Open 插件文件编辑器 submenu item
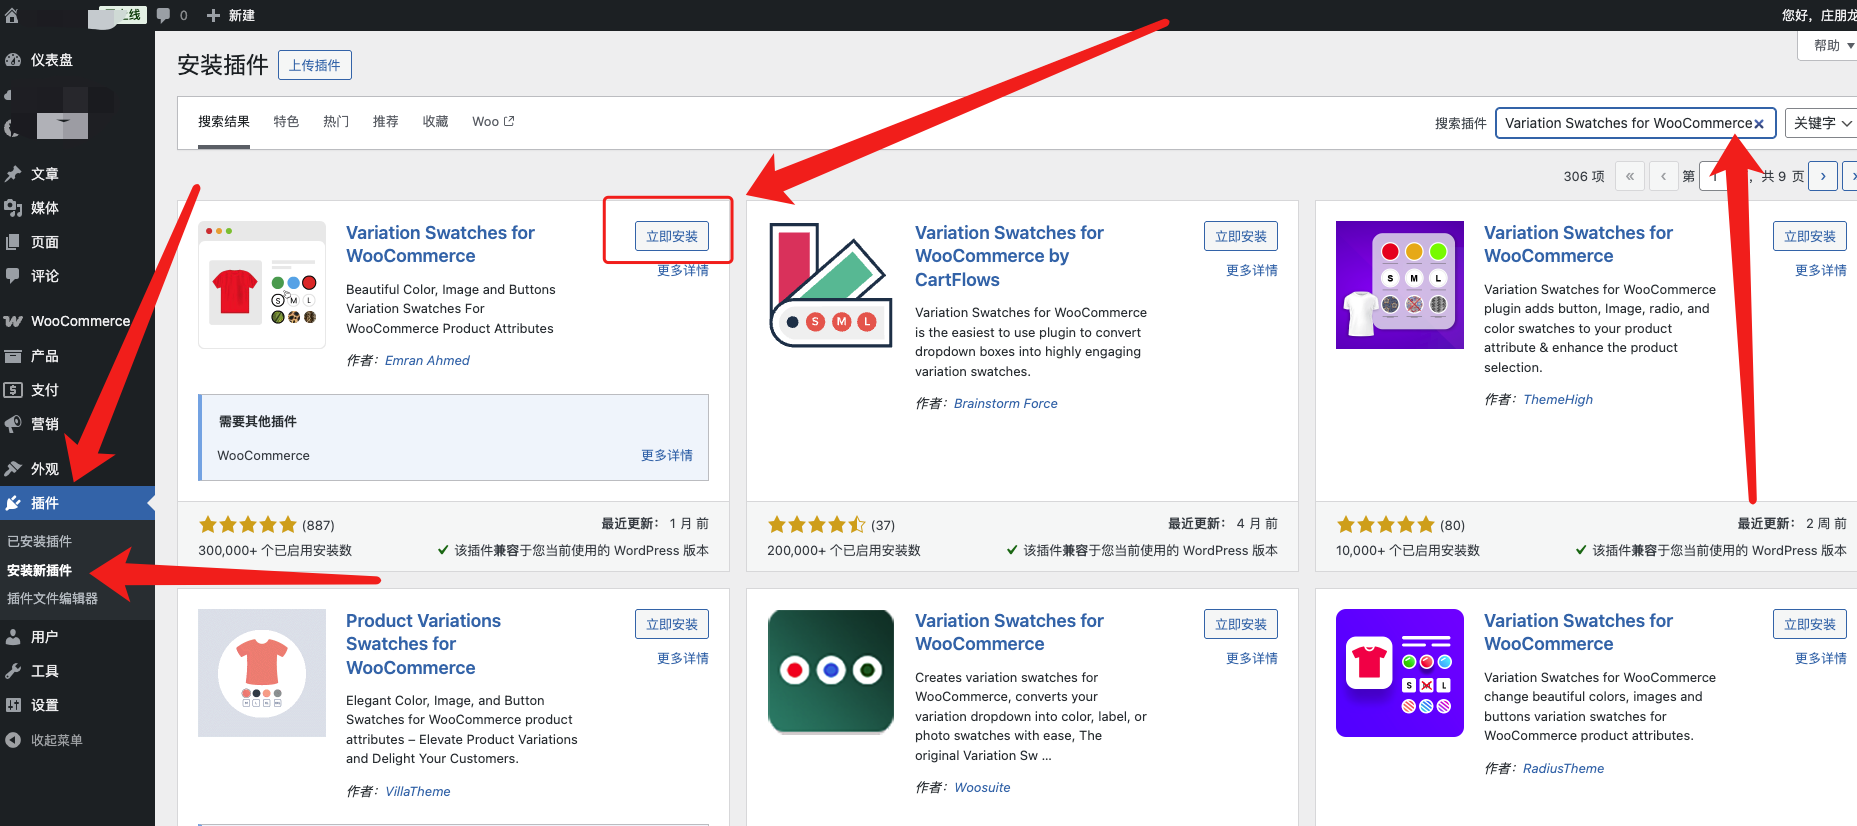 [53, 598]
